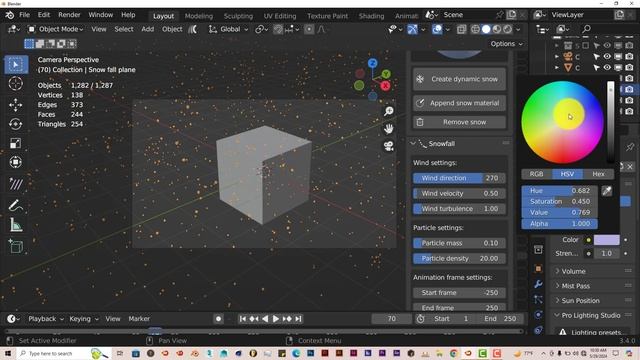Open the Particles properties tab icon

538,299
